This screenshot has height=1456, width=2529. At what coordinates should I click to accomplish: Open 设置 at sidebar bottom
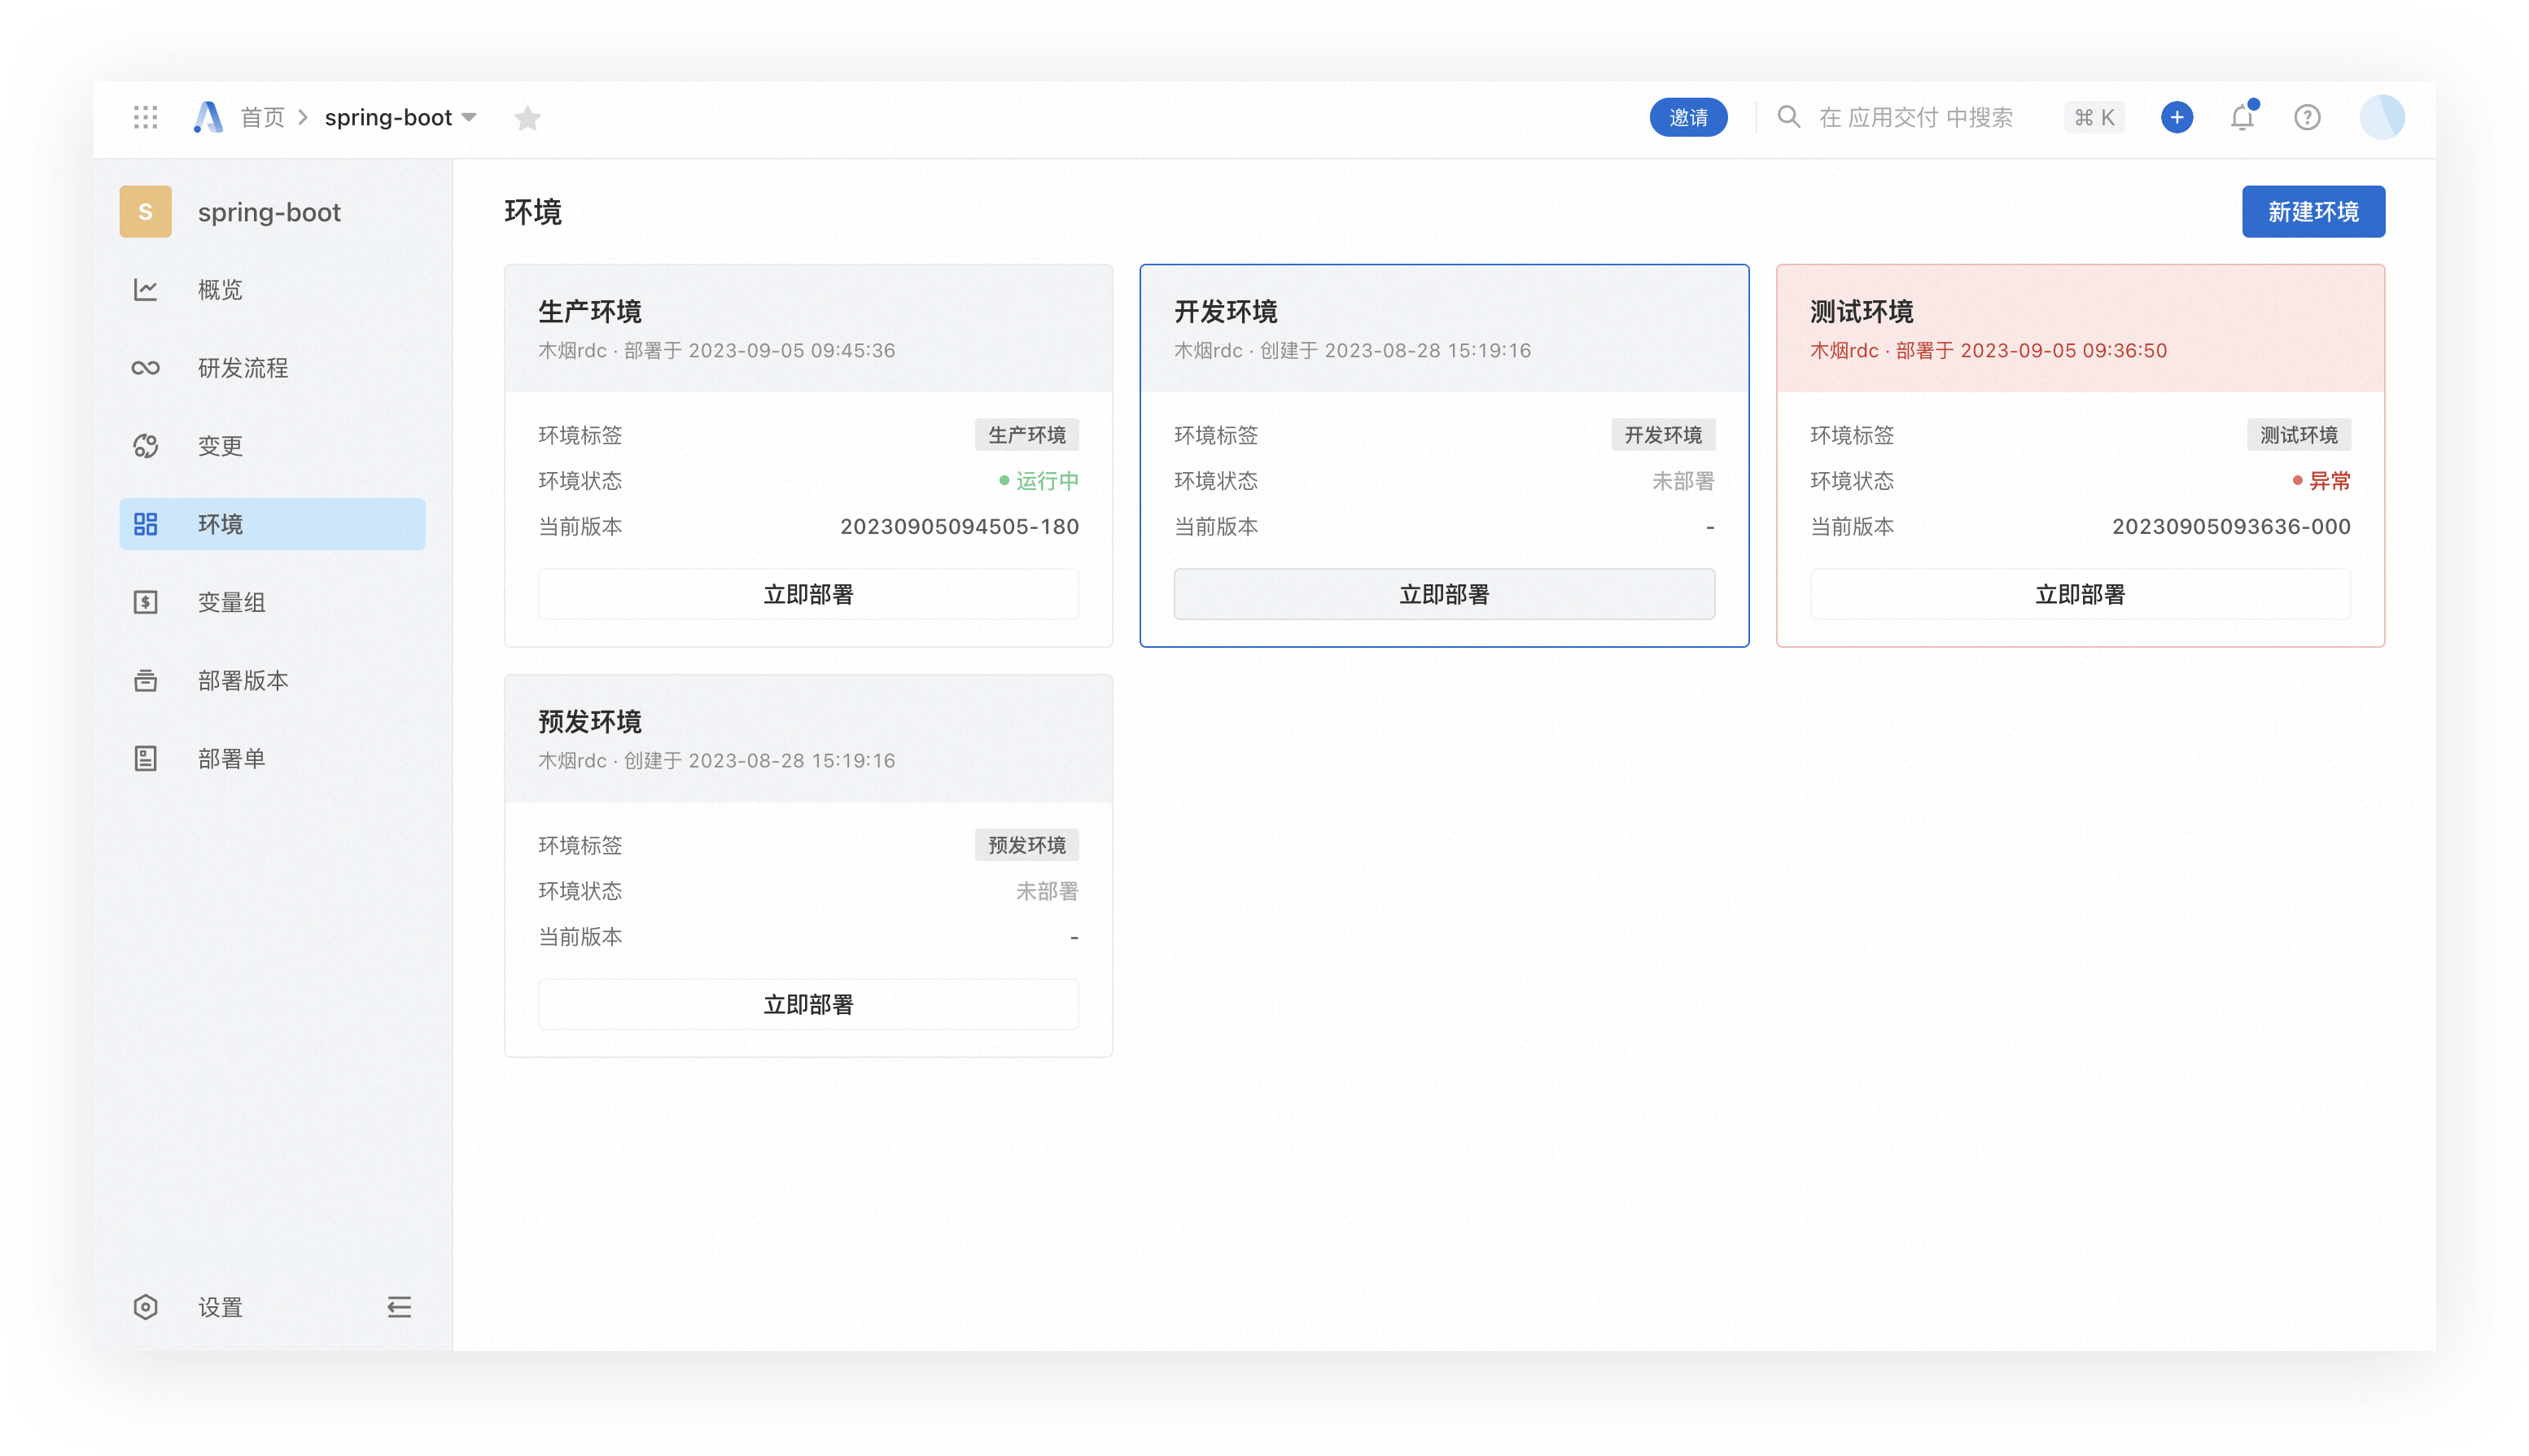220,1306
